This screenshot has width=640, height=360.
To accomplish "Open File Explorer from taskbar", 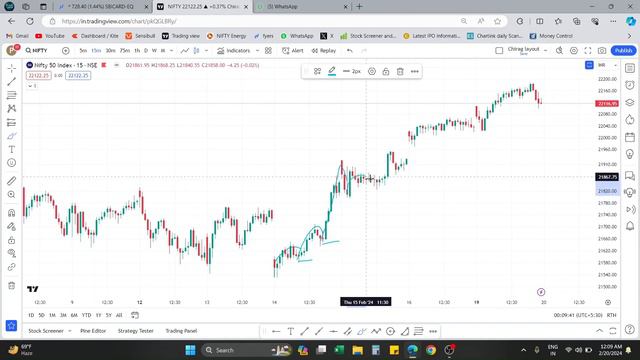I will [x=358, y=350].
